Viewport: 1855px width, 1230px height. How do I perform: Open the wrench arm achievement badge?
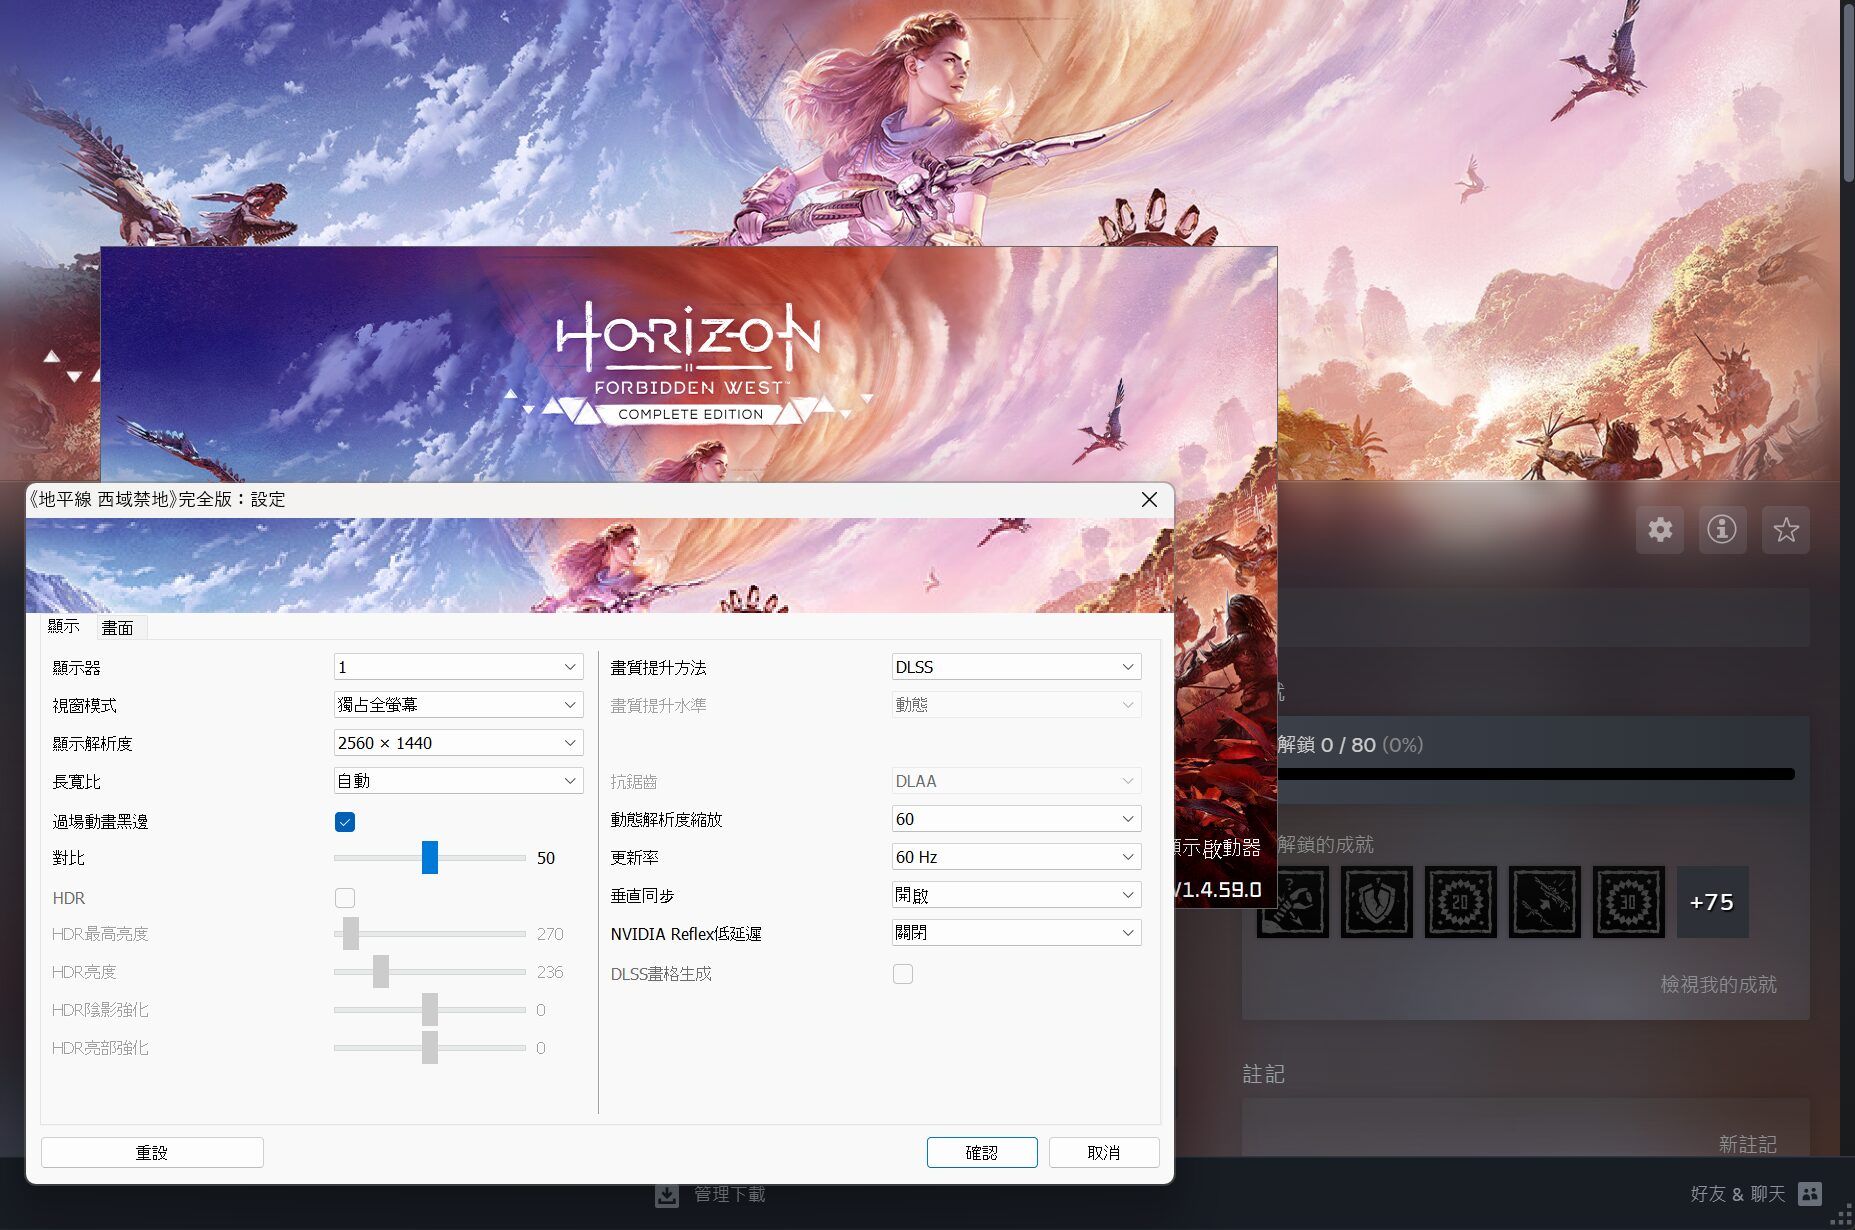[1292, 902]
